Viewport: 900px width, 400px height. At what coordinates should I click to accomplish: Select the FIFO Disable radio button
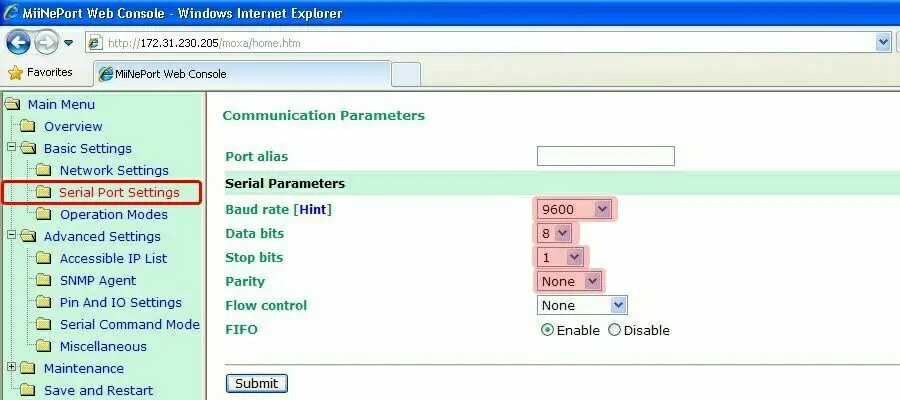[614, 330]
